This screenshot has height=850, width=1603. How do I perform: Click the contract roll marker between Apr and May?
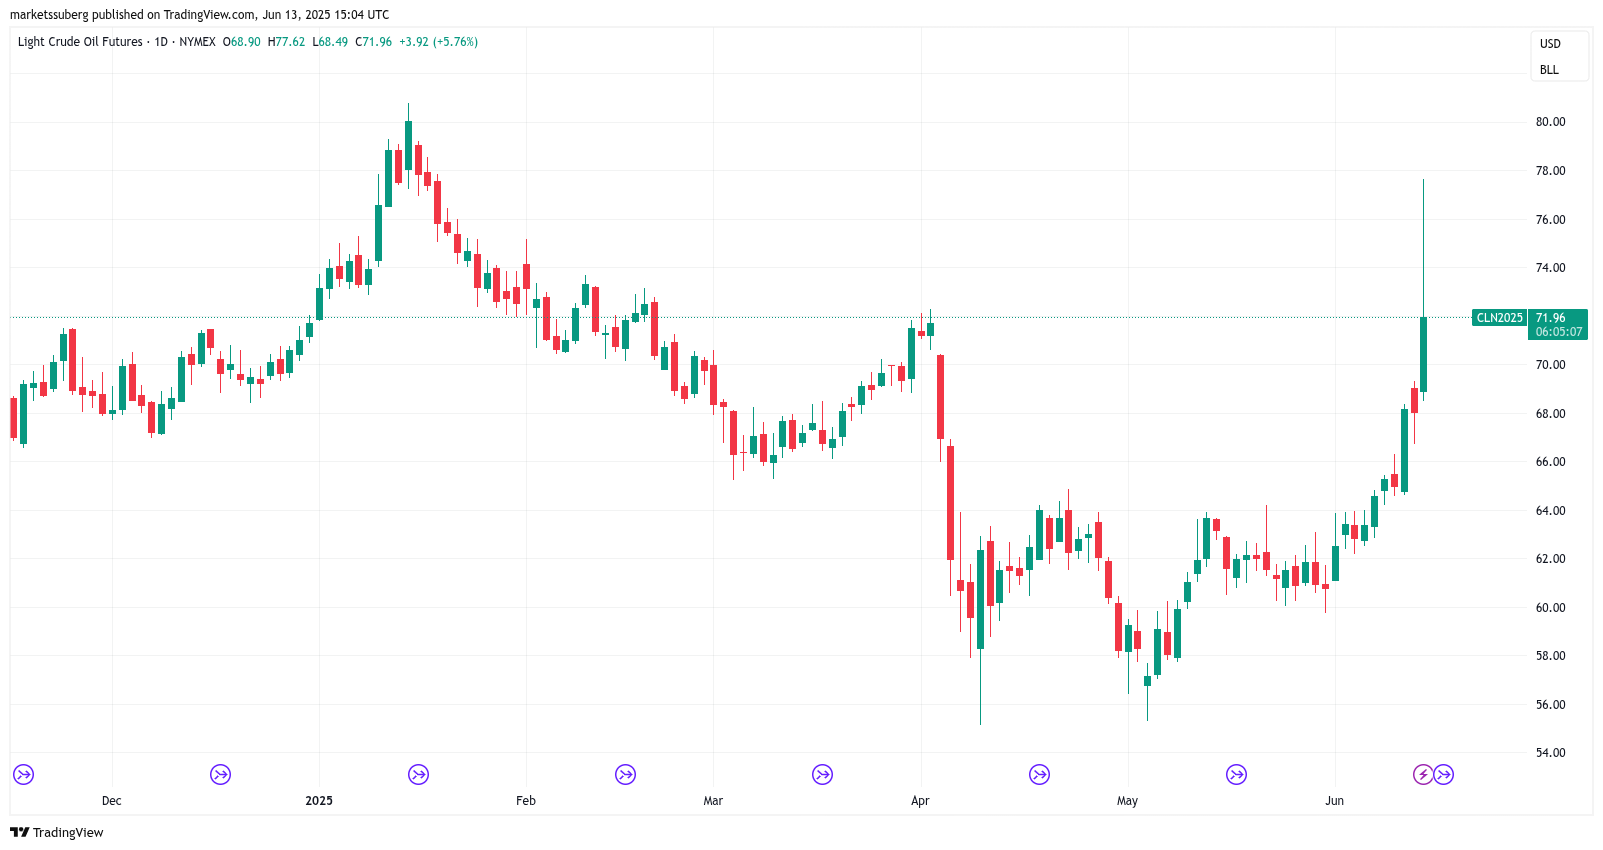[x=1040, y=774]
